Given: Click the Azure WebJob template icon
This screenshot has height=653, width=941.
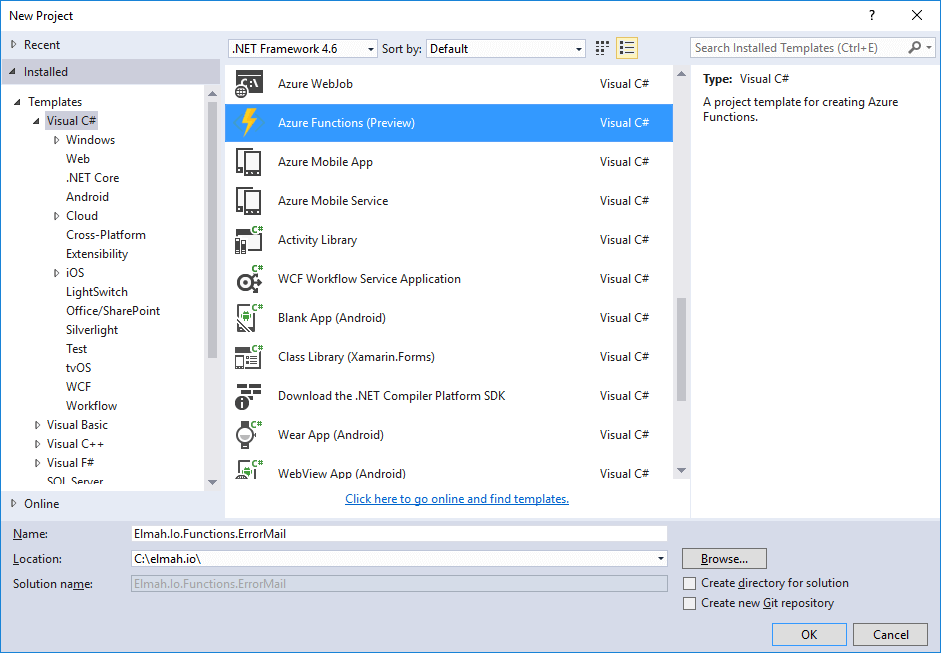Looking at the screenshot, I should coord(248,84).
